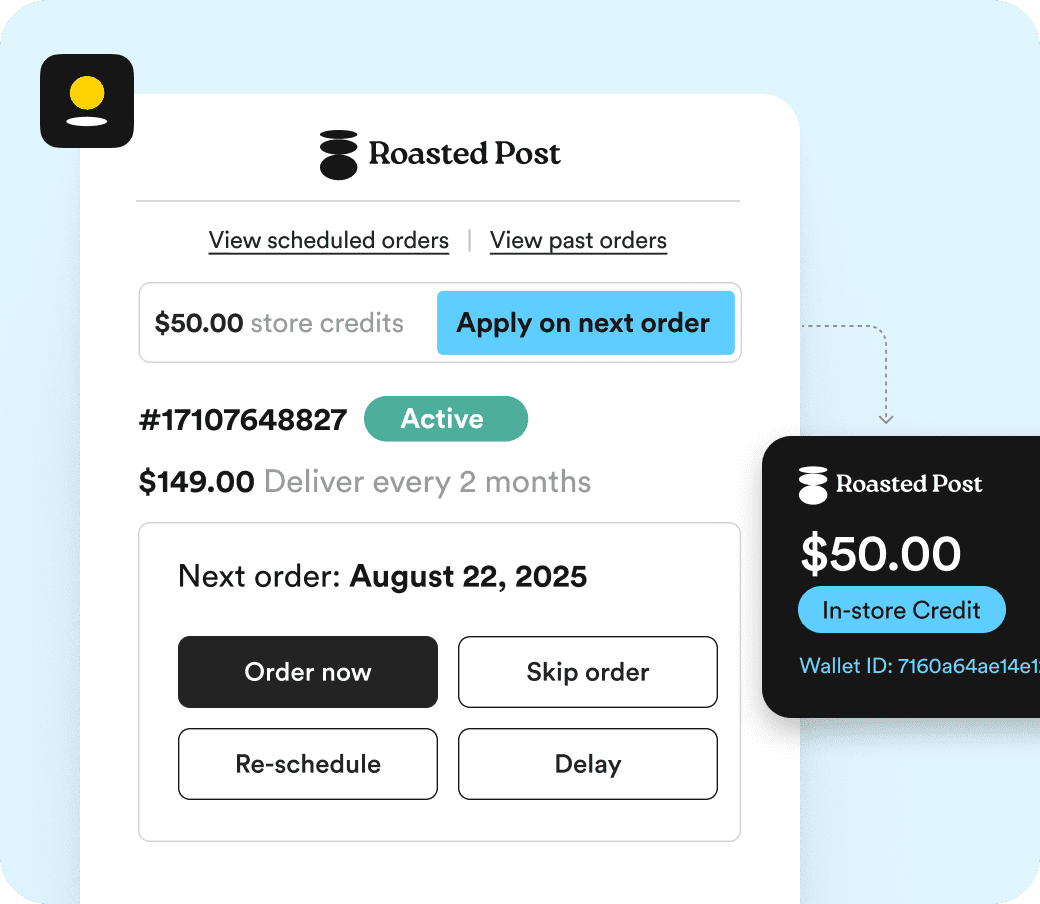Select subscription number #17107648827

point(243,420)
